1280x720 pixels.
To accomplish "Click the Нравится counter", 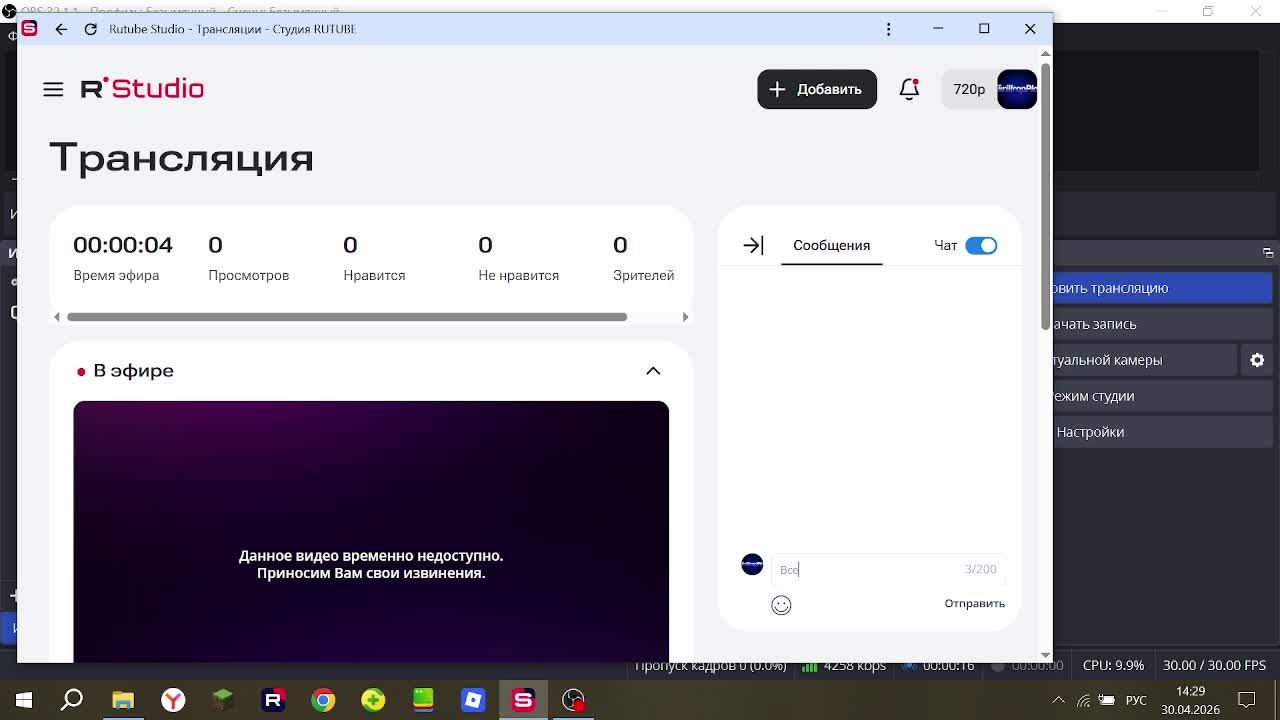I will 374,258.
